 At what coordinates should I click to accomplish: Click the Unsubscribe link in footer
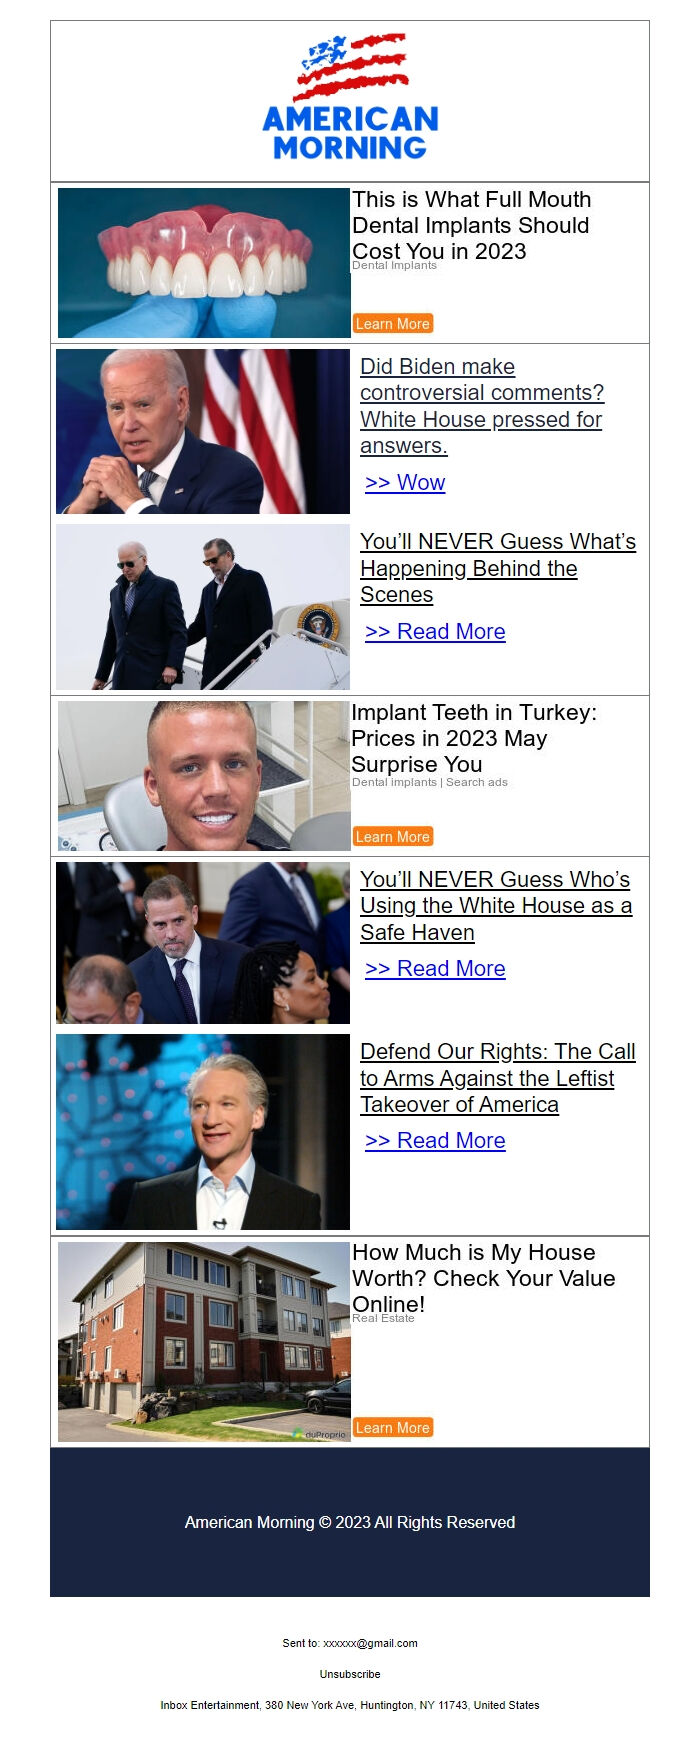[350, 1674]
